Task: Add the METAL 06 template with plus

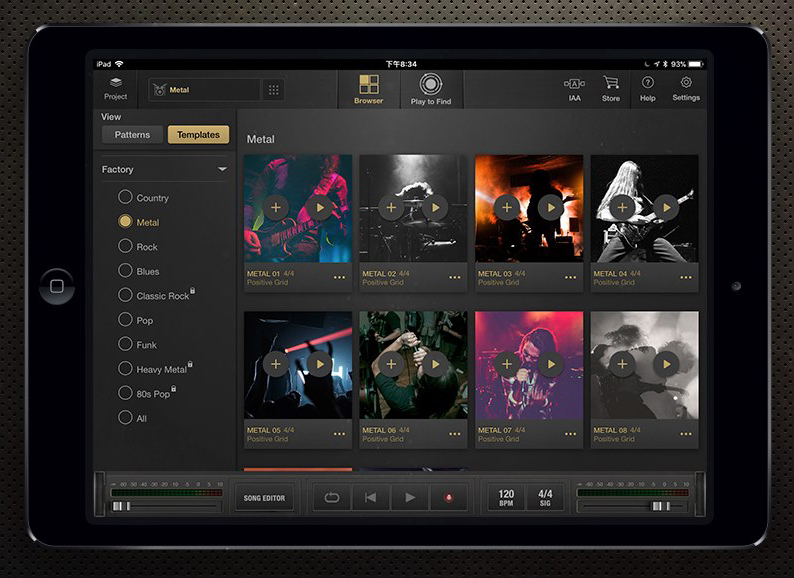Action: pos(391,364)
